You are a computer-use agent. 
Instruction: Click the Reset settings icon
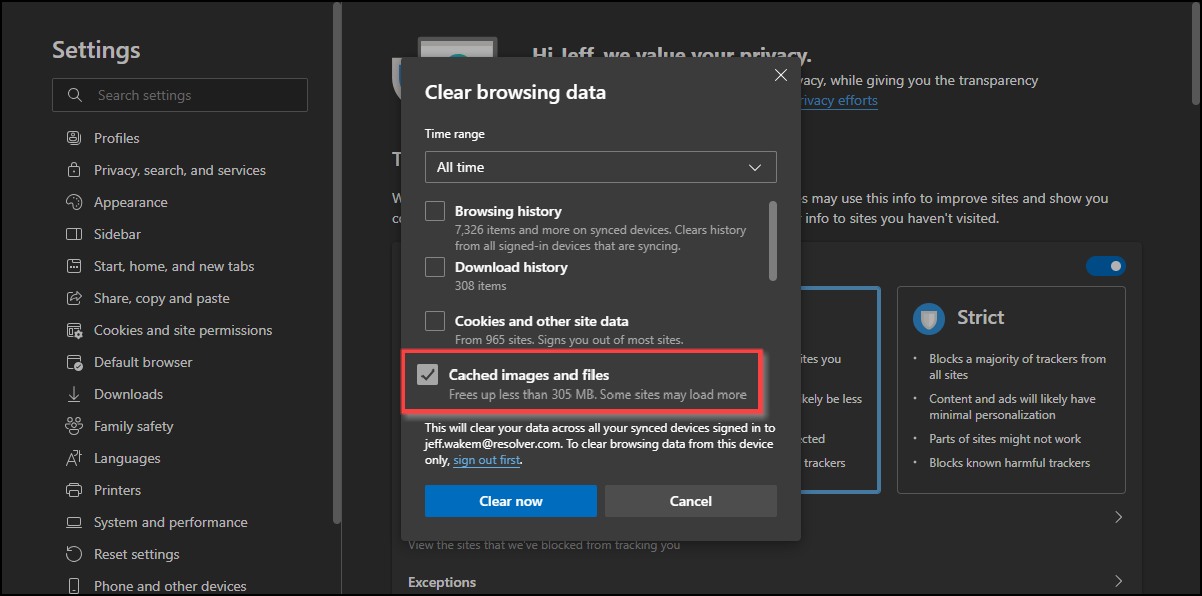(73, 554)
